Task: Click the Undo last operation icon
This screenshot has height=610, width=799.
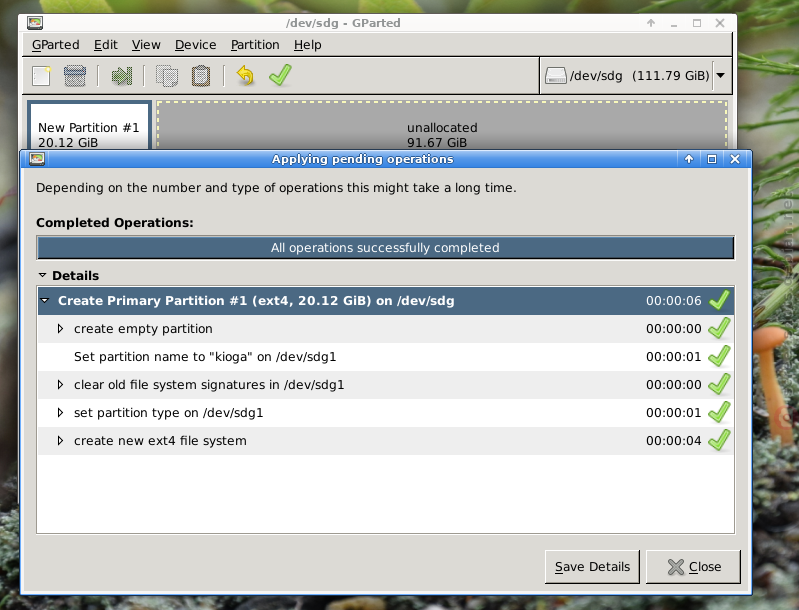Action: (245, 75)
